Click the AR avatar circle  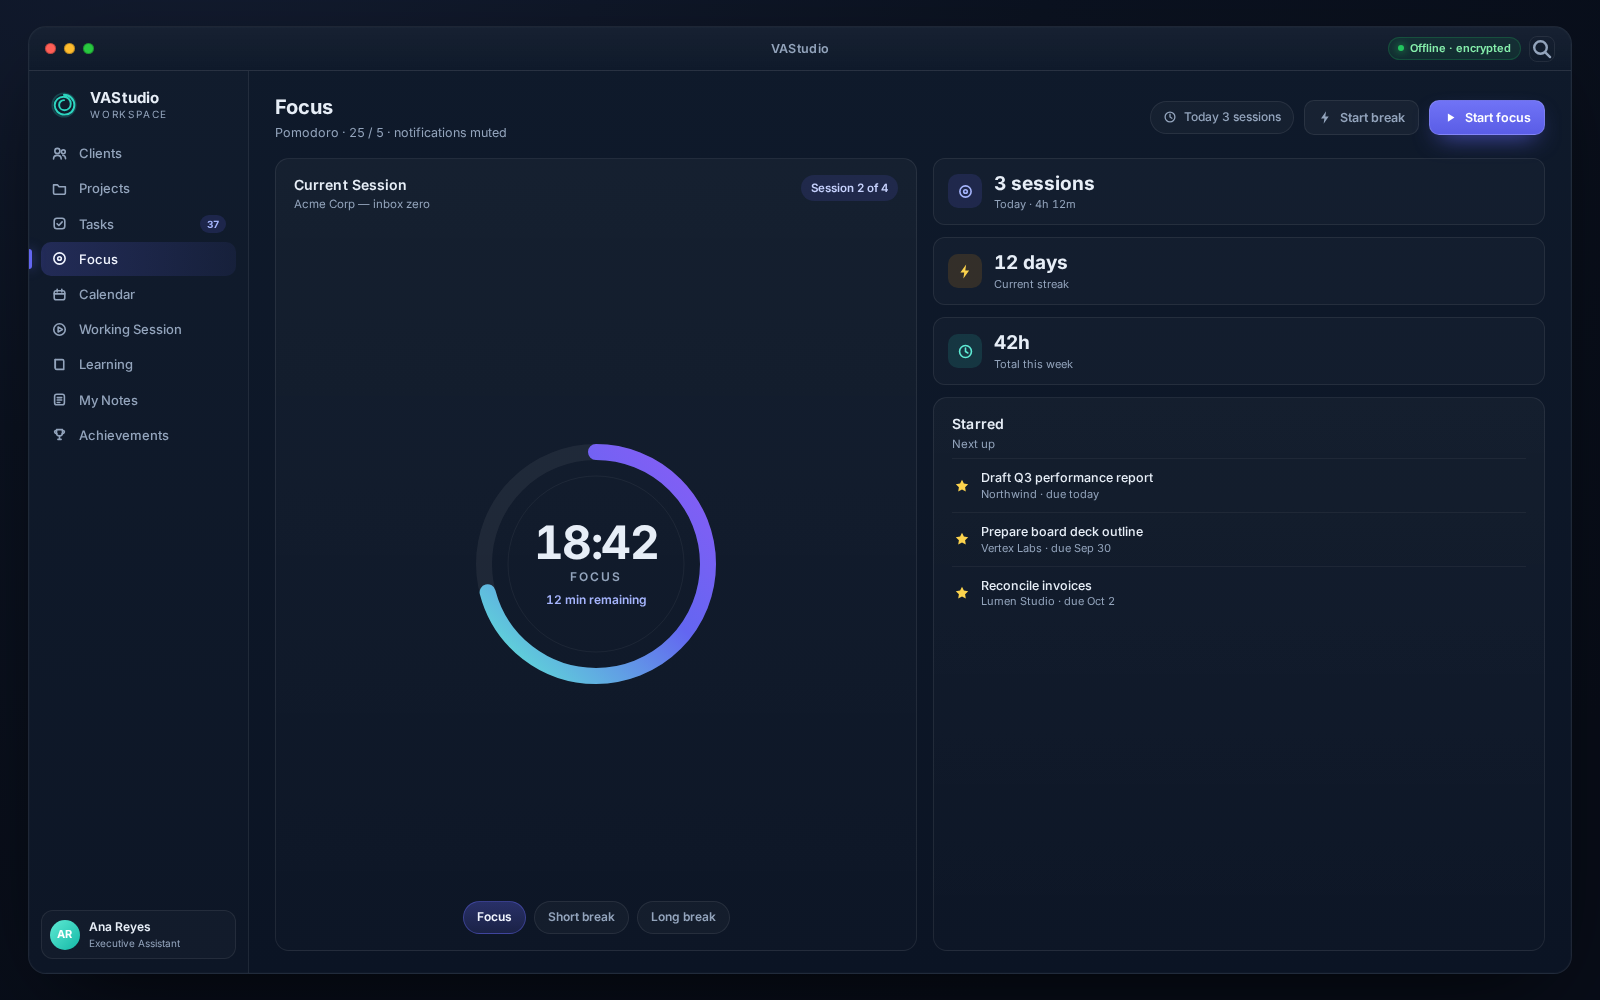tap(65, 935)
